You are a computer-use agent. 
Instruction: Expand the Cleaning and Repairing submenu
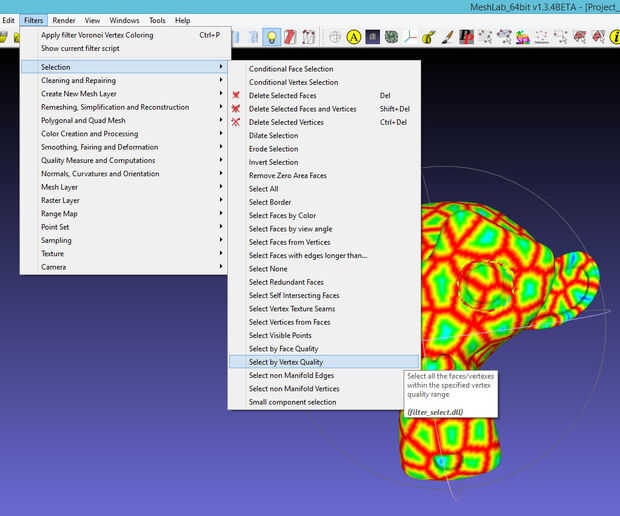pyautogui.click(x=124, y=80)
